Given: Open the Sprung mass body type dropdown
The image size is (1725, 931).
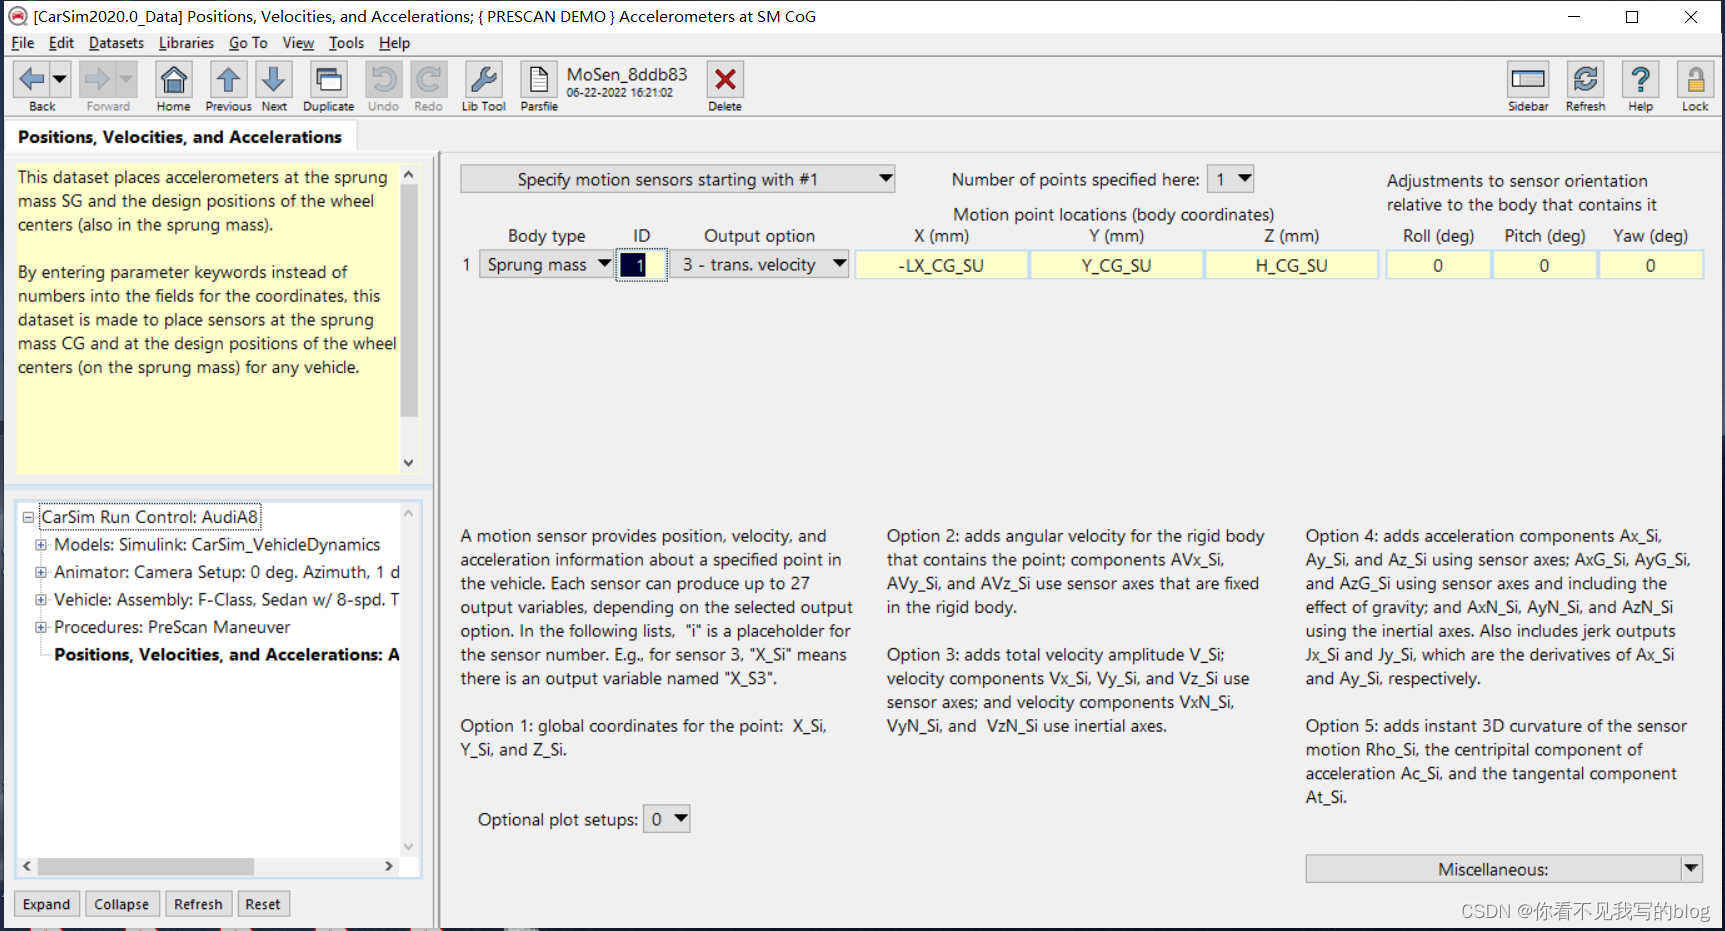Looking at the screenshot, I should [546, 265].
